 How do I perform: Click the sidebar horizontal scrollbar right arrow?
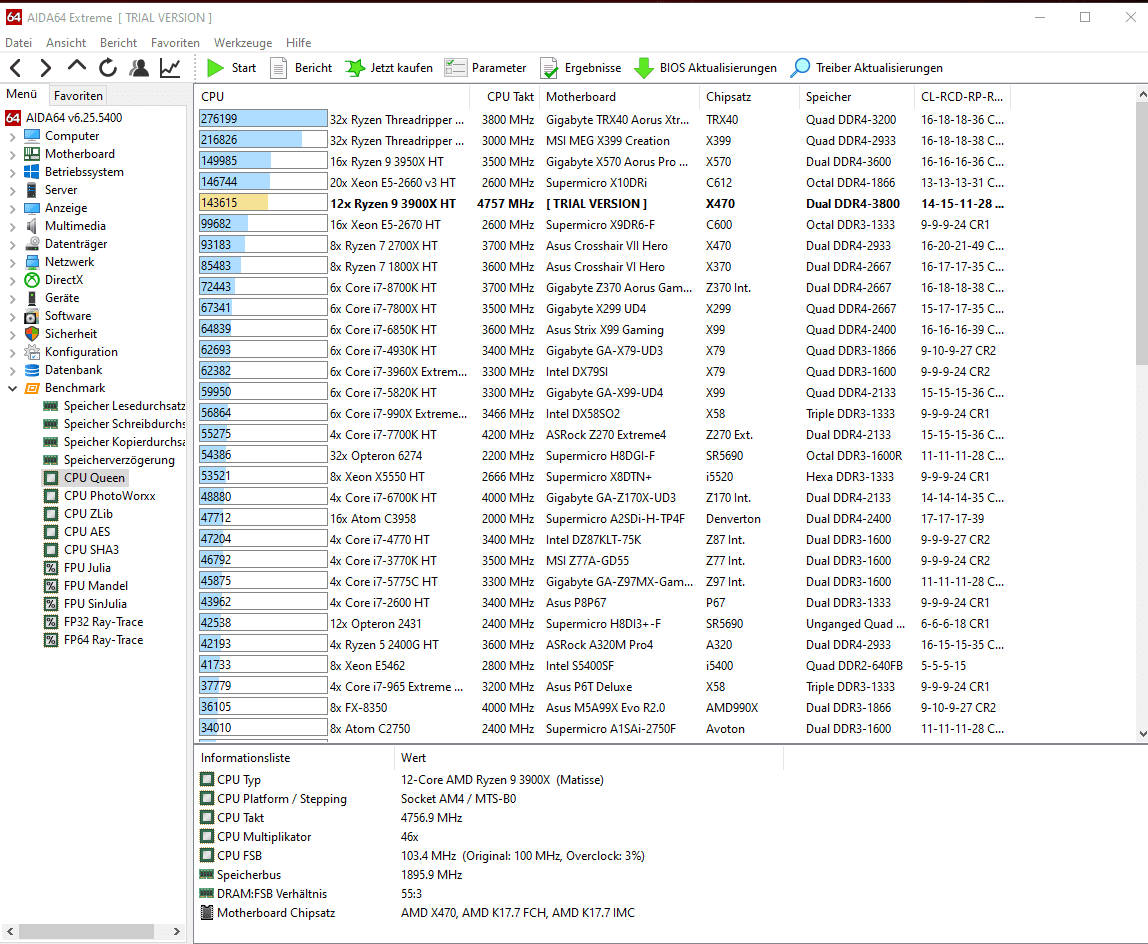tap(176, 932)
